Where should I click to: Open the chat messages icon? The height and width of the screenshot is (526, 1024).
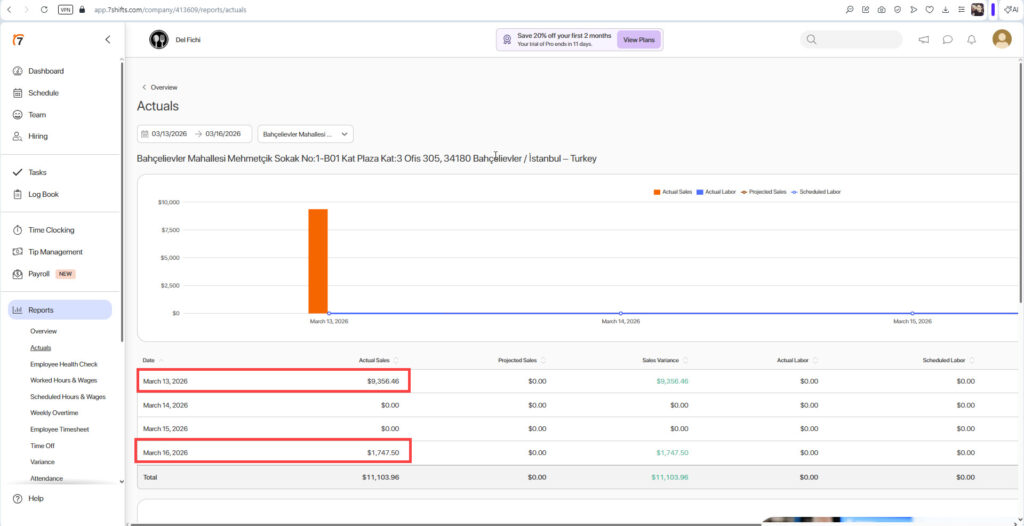click(947, 39)
